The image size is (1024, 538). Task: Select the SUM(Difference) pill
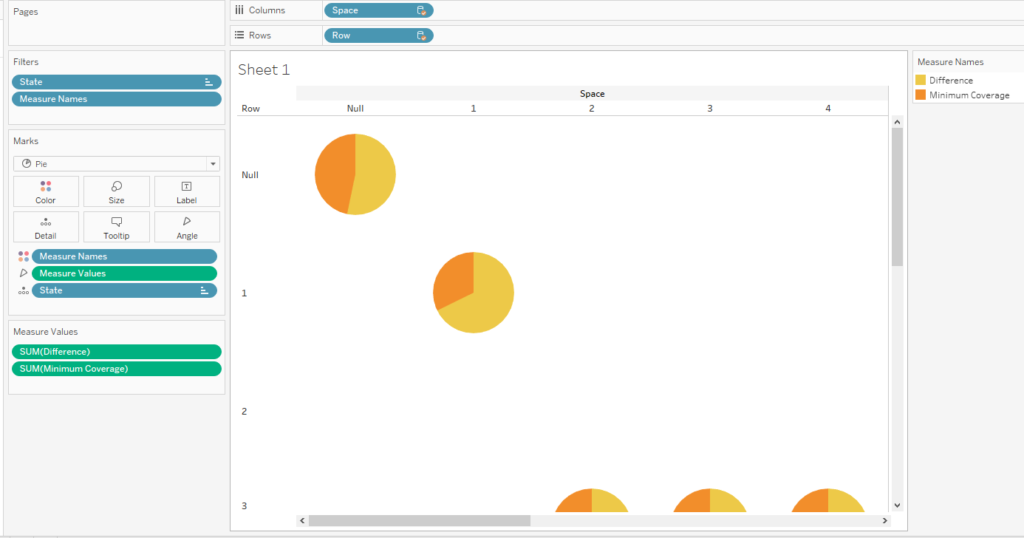[x=116, y=352]
